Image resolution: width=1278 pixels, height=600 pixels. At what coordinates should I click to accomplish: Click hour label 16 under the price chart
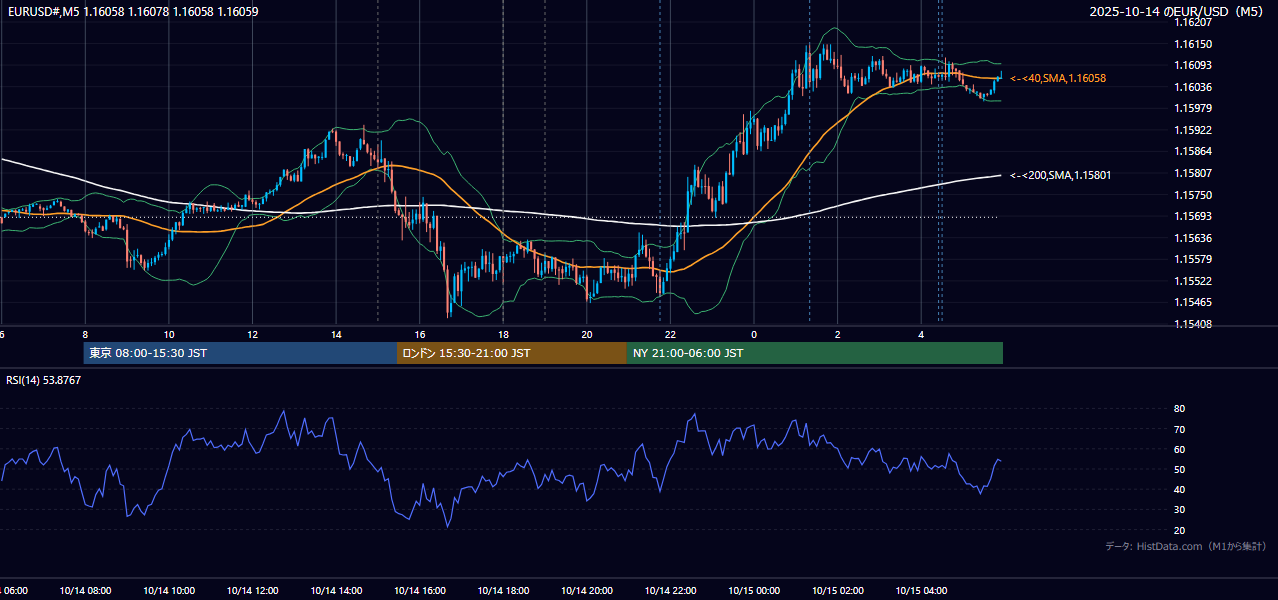[420, 334]
